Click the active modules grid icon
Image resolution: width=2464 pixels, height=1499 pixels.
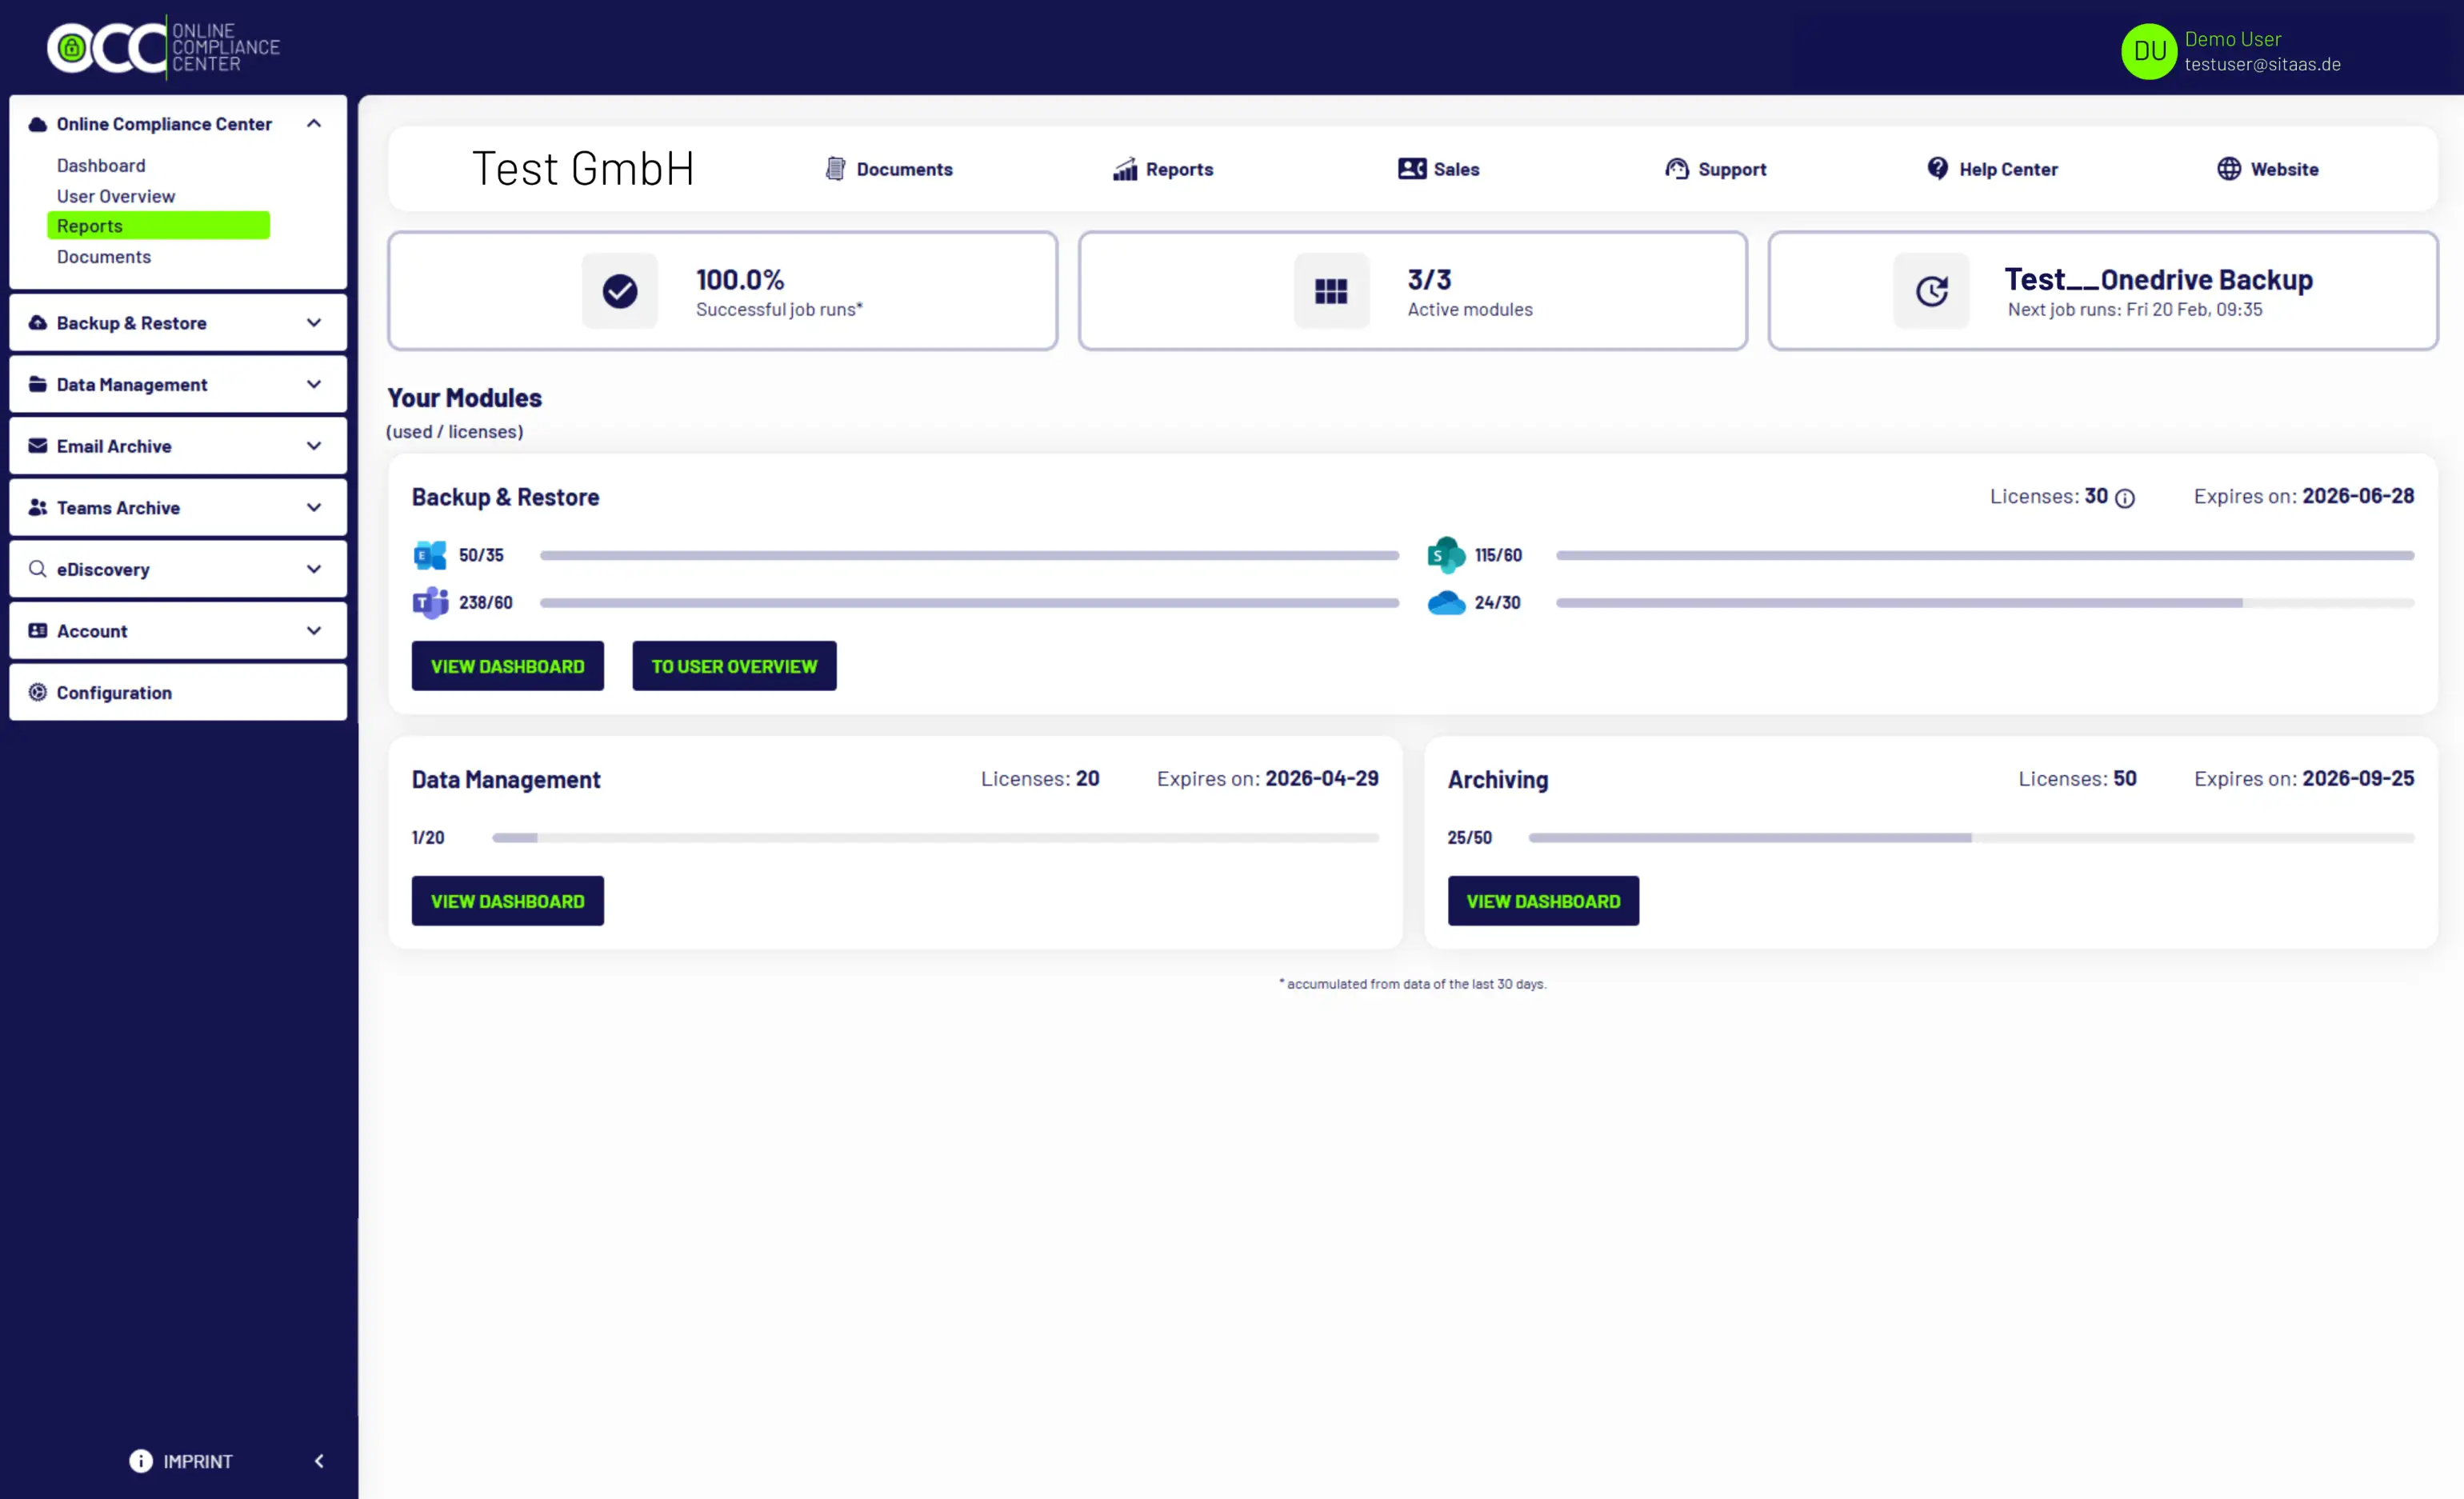[x=1330, y=291]
